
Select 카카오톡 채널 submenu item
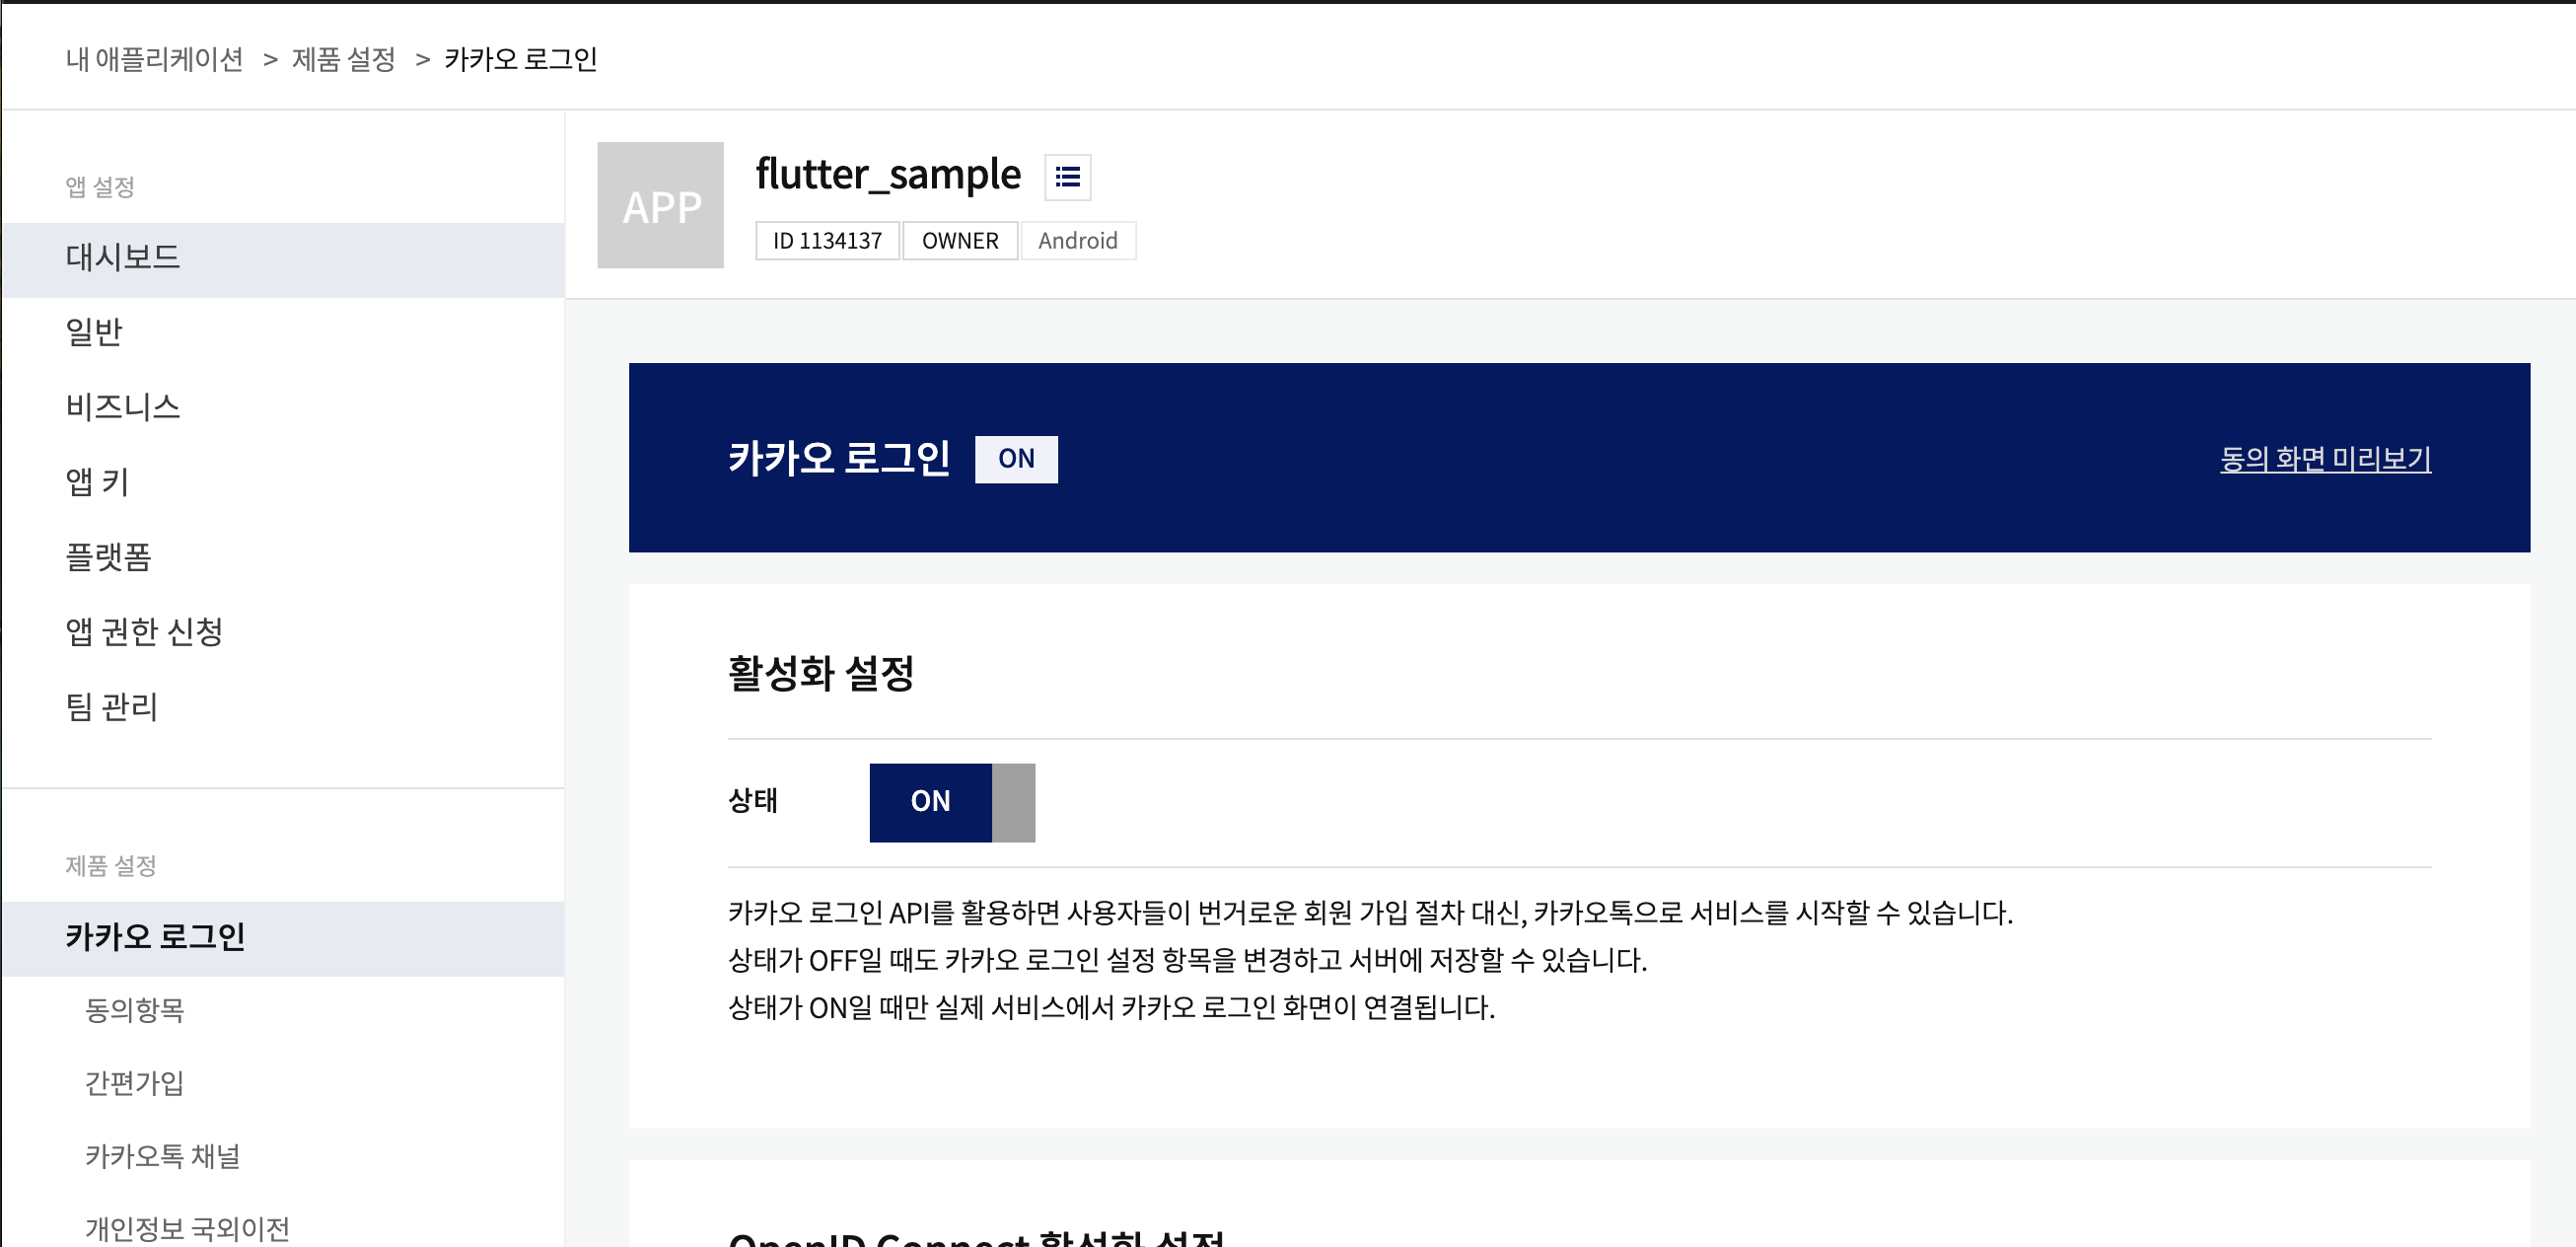[x=162, y=1156]
